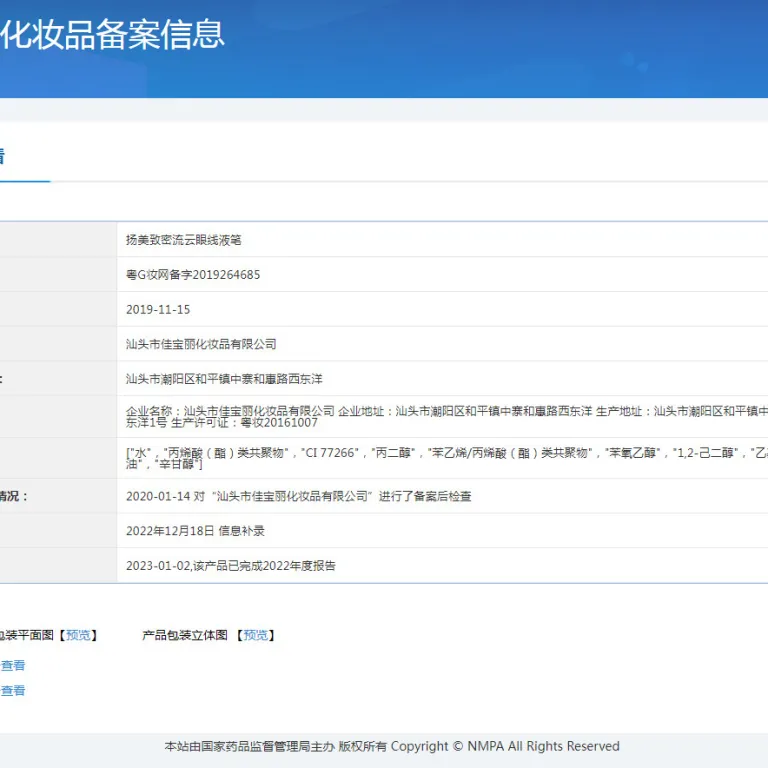The image size is (768, 768).
Task: Select address 汕头市潮阳区和平镇中寨和惠路西东洋 cell
Action: [x=442, y=379]
